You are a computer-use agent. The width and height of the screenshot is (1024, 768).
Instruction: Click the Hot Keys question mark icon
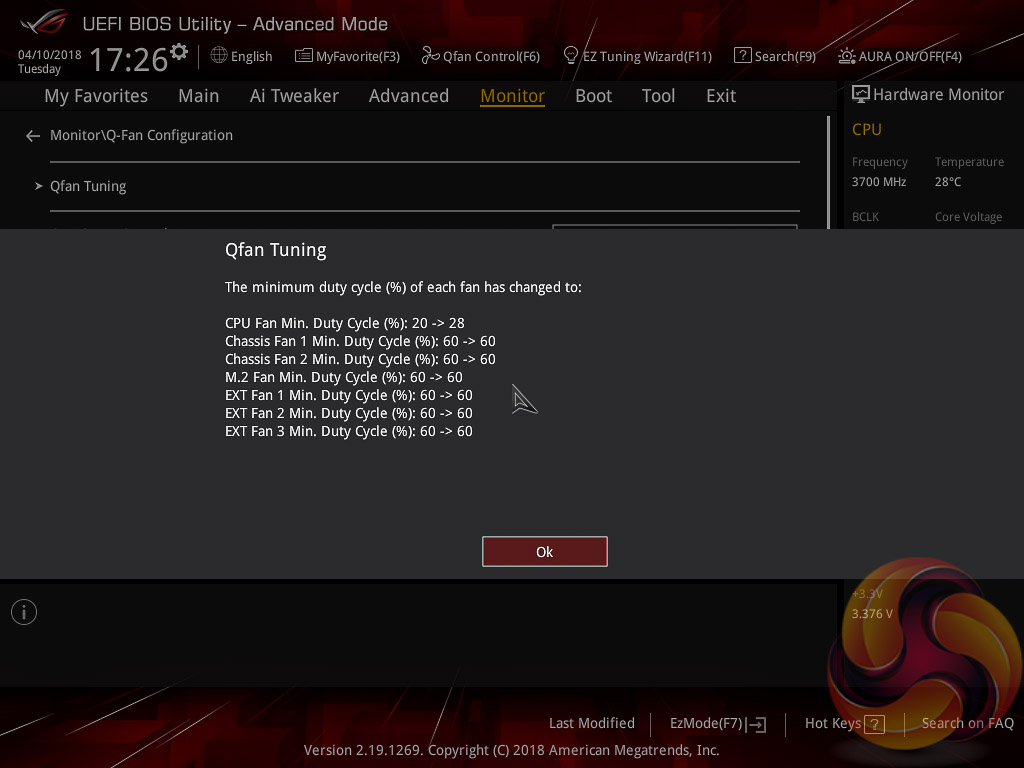874,724
